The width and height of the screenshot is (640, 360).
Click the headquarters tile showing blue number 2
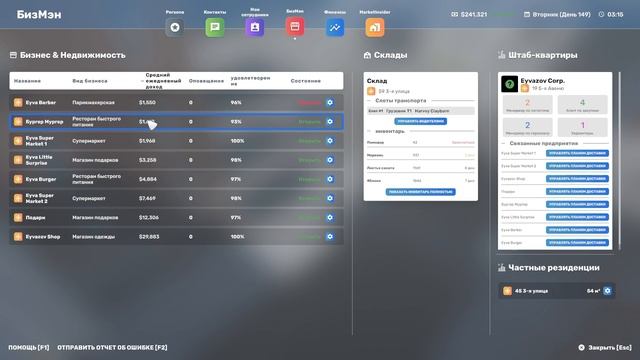coord(527,127)
